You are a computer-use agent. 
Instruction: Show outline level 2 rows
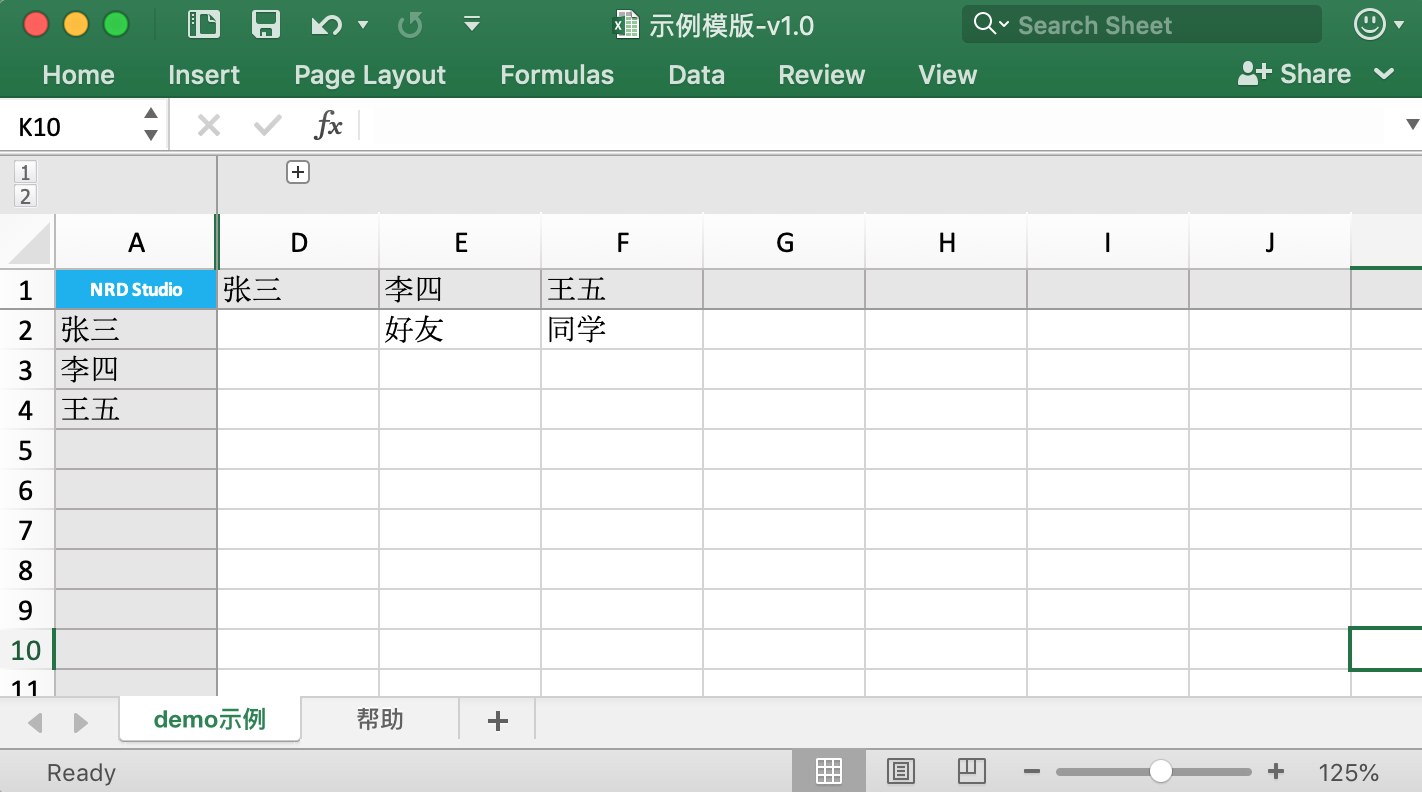(x=24, y=196)
